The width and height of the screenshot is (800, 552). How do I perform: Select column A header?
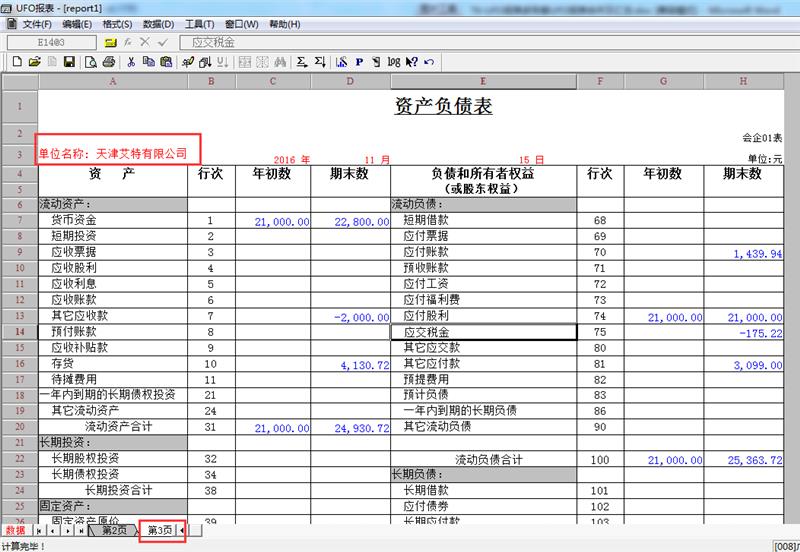tap(113, 81)
